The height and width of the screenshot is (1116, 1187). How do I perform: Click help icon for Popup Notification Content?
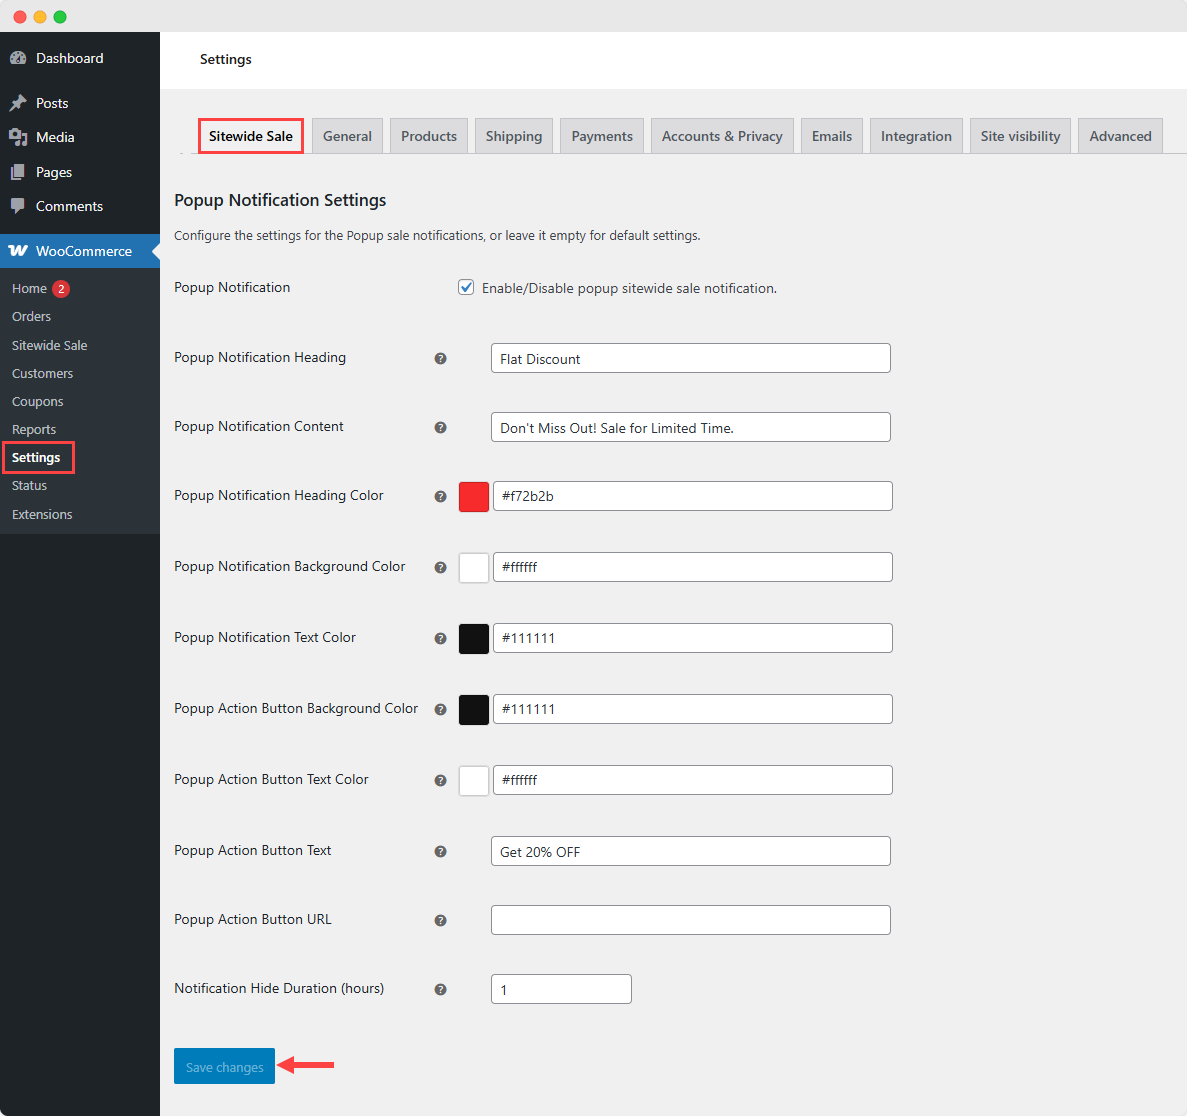pos(441,428)
